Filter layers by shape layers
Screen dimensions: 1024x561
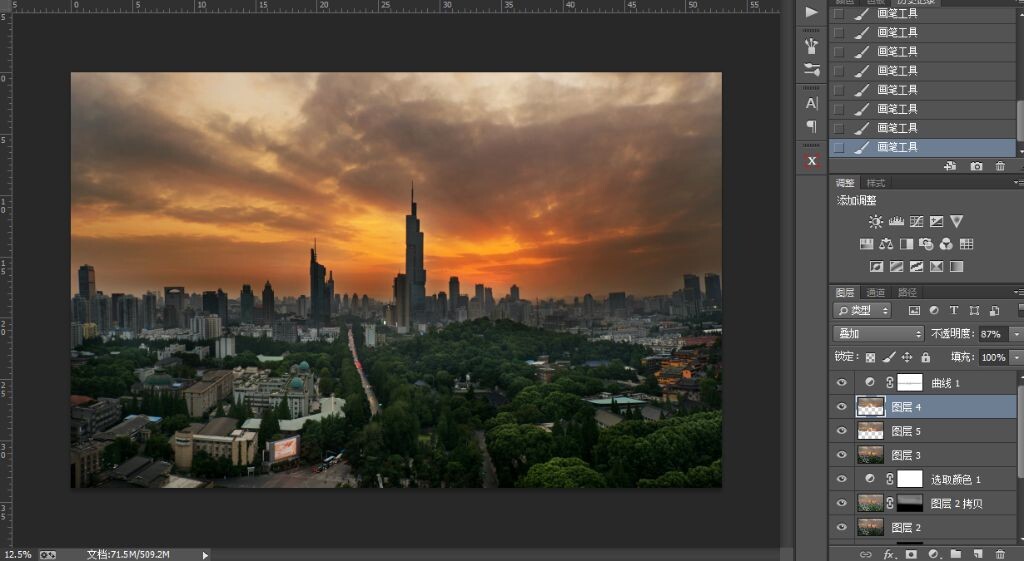(974, 310)
